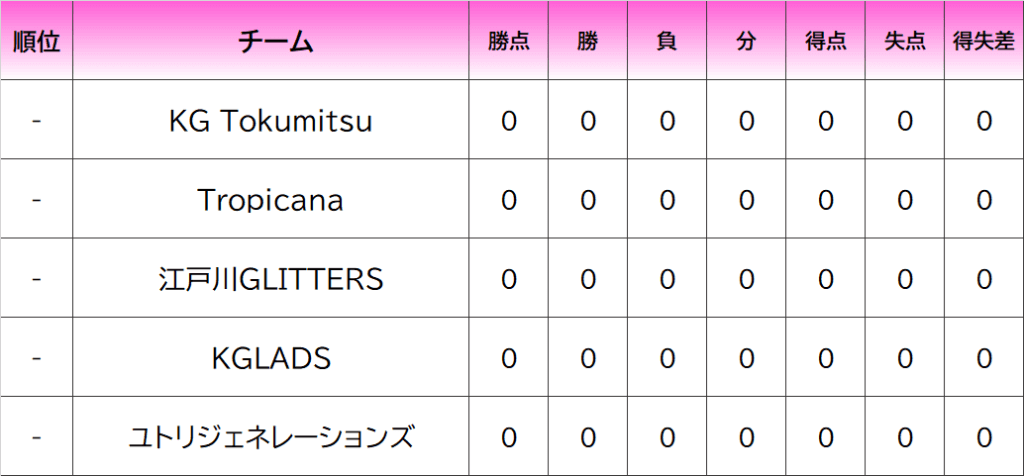Click the 分 column header
This screenshot has height=476, width=1024.
pyautogui.click(x=746, y=42)
